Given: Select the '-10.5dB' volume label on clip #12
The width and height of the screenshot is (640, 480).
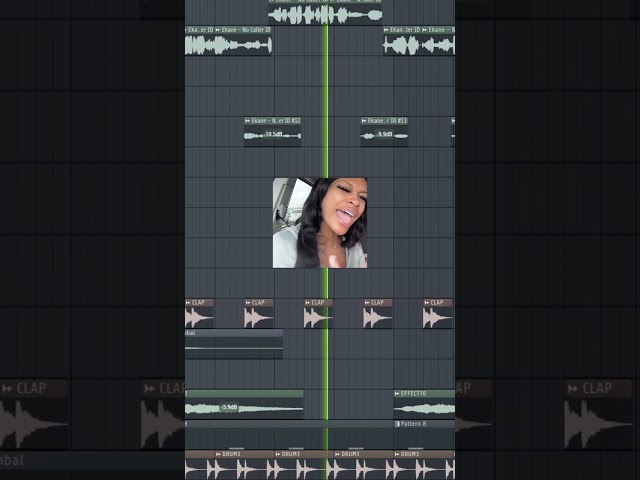Looking at the screenshot, I should point(273,134).
